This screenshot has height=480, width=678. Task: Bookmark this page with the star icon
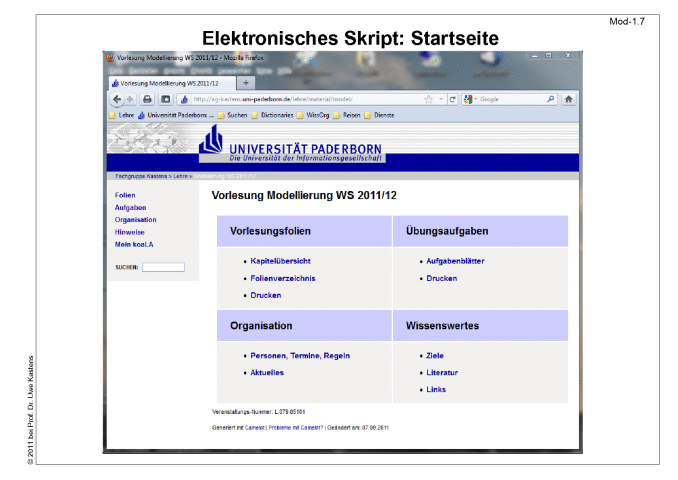coord(429,99)
